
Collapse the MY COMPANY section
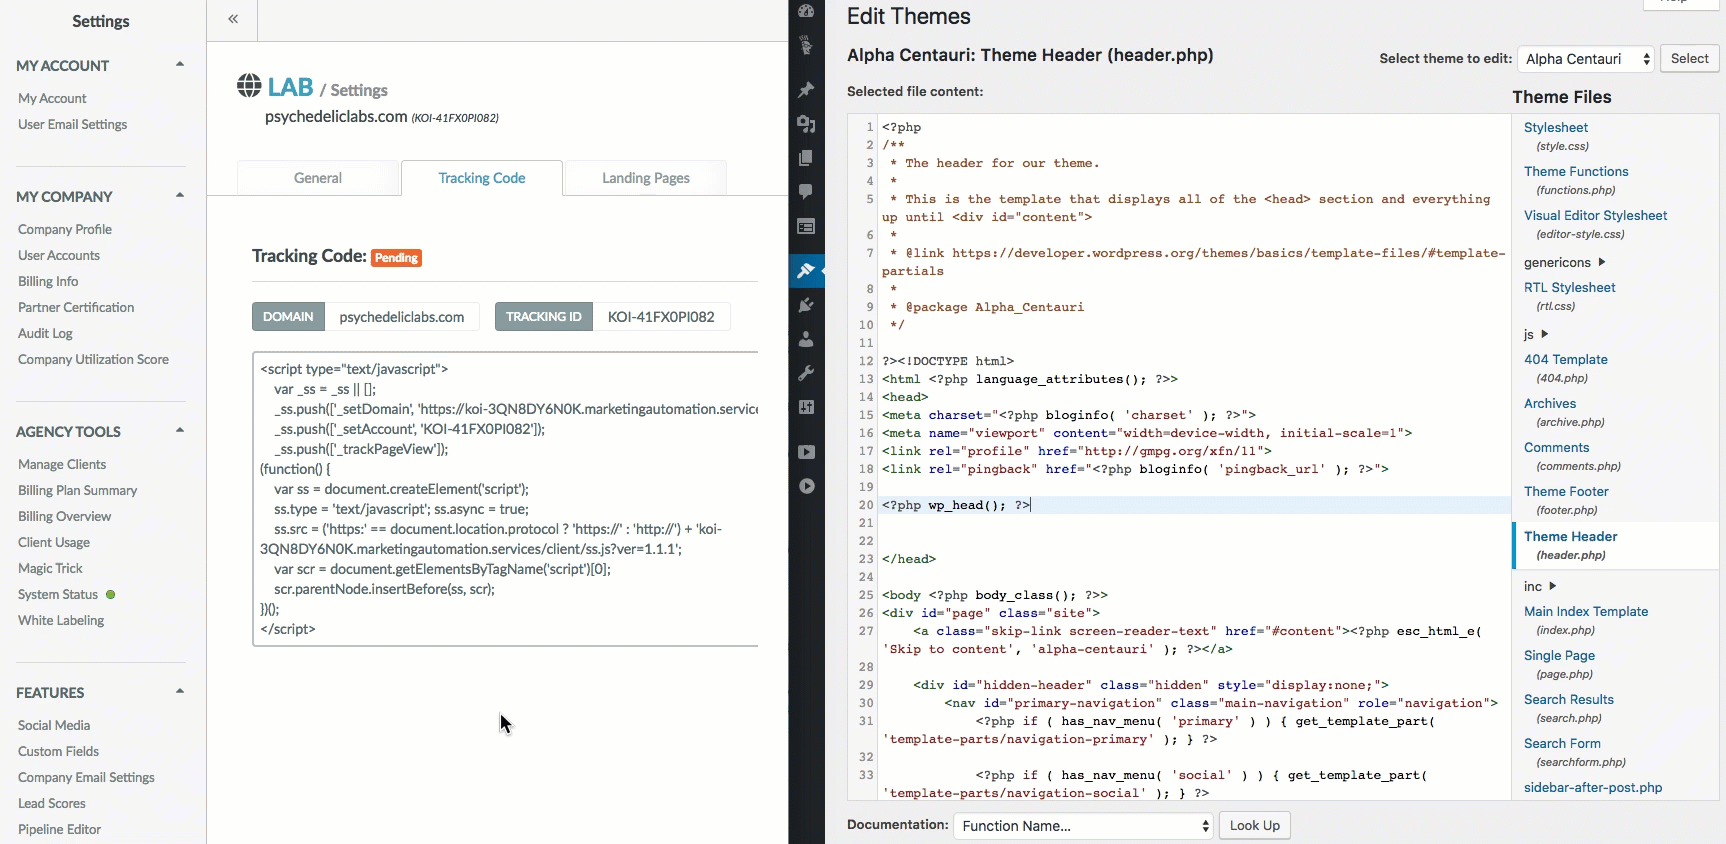click(180, 195)
